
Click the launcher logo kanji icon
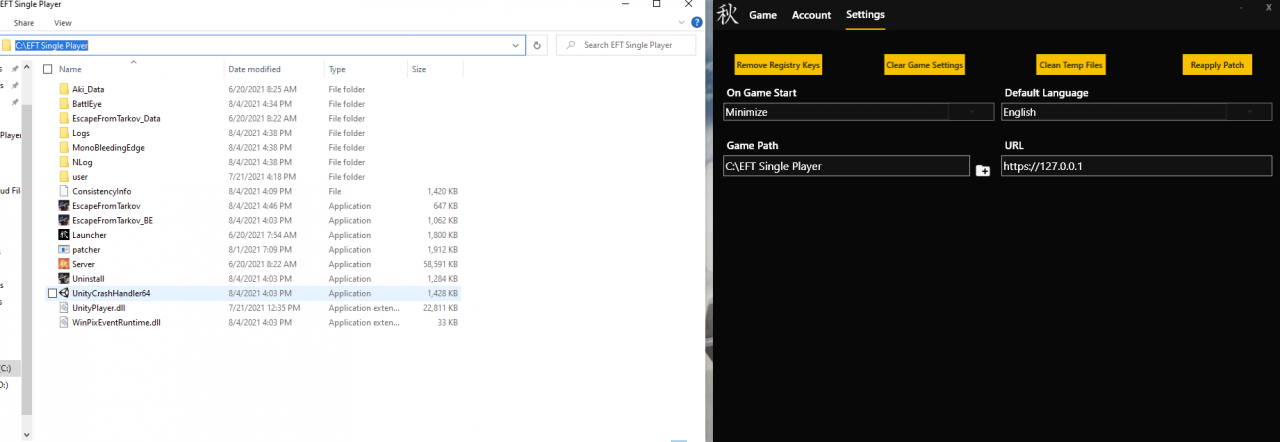(x=728, y=14)
